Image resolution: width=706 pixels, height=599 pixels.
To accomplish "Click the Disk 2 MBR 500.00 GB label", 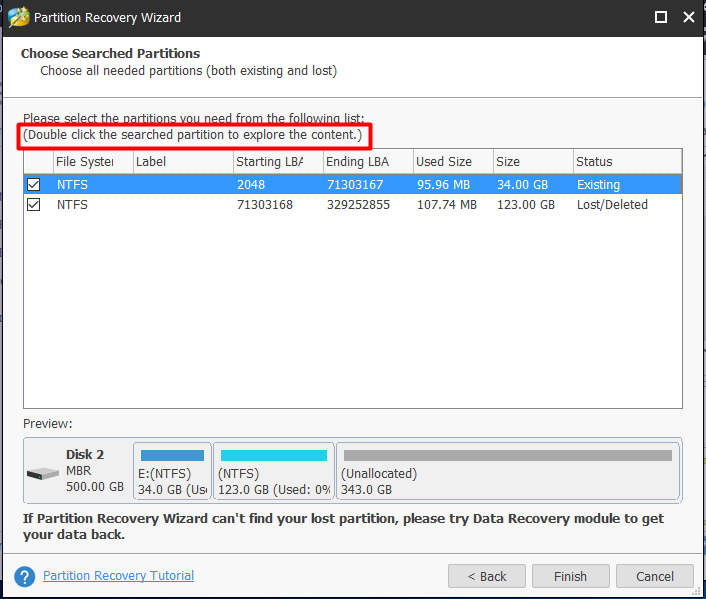I will click(95, 471).
